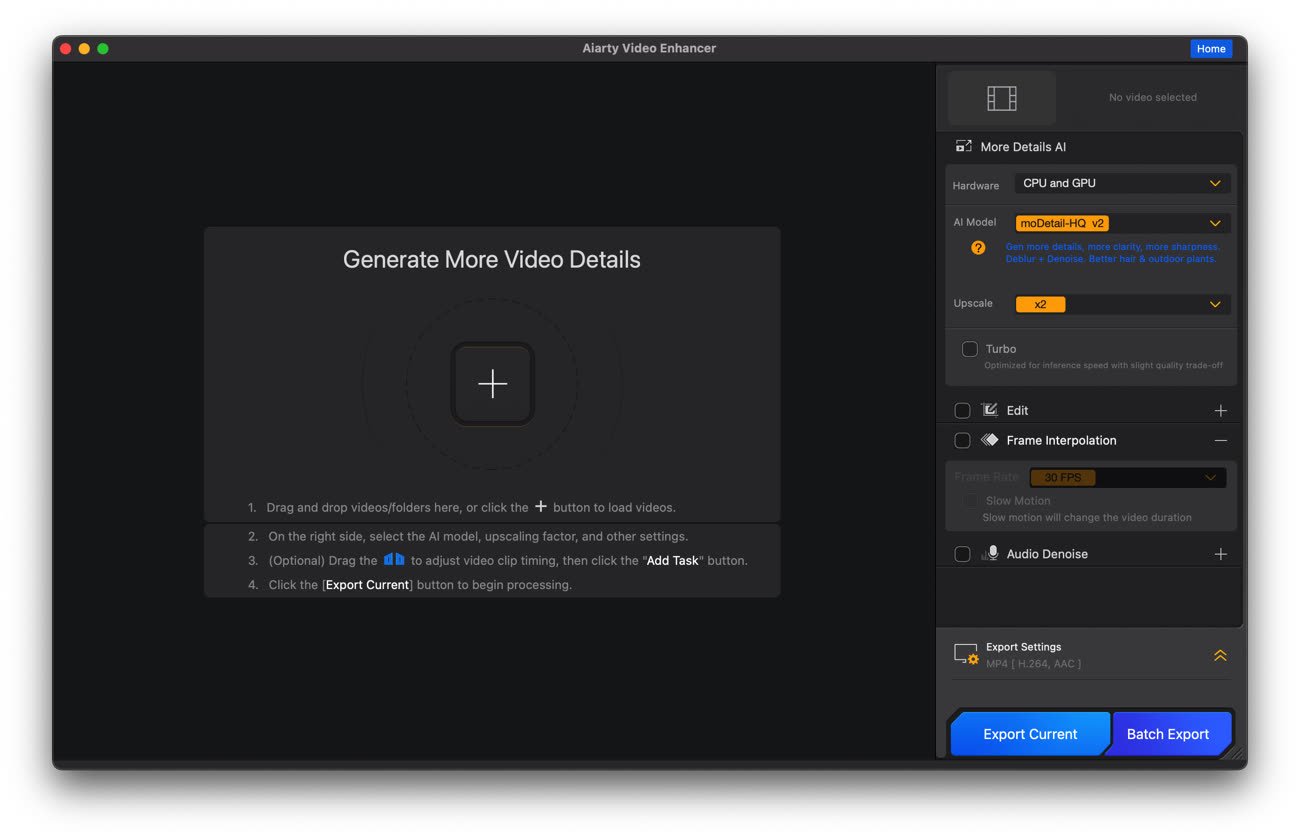Image resolution: width=1300 pixels, height=839 pixels.
Task: Enable the Audio Denoise checkbox
Action: point(962,554)
